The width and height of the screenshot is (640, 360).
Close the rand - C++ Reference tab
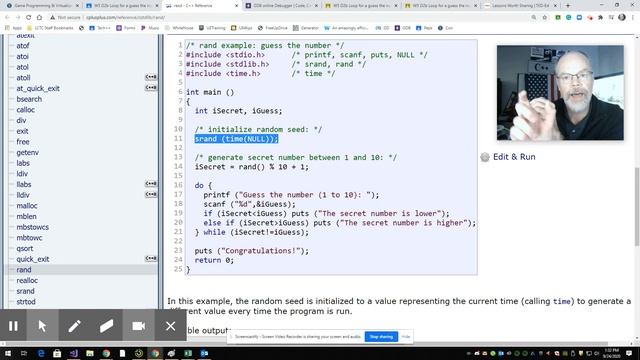coord(237,6)
